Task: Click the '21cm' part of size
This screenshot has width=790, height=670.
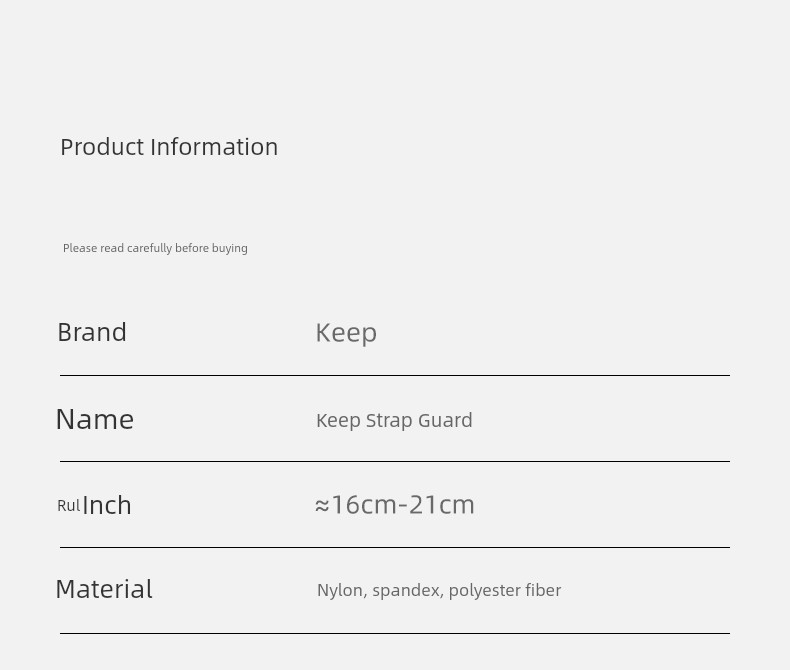Action: (441, 505)
